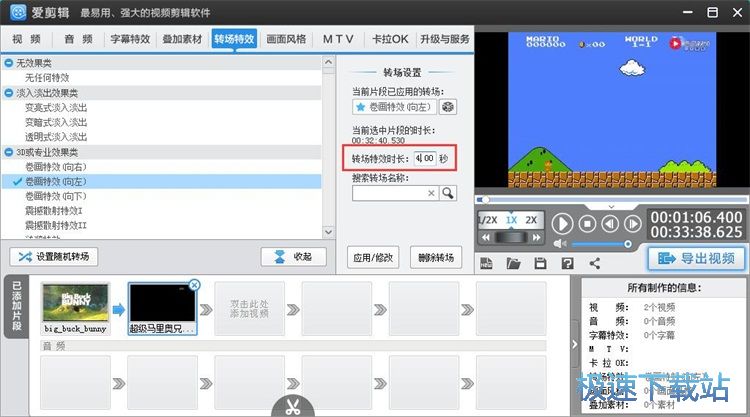Click the 双击此处添加视频 placeholder slot
750x417 pixels.
(x=249, y=308)
